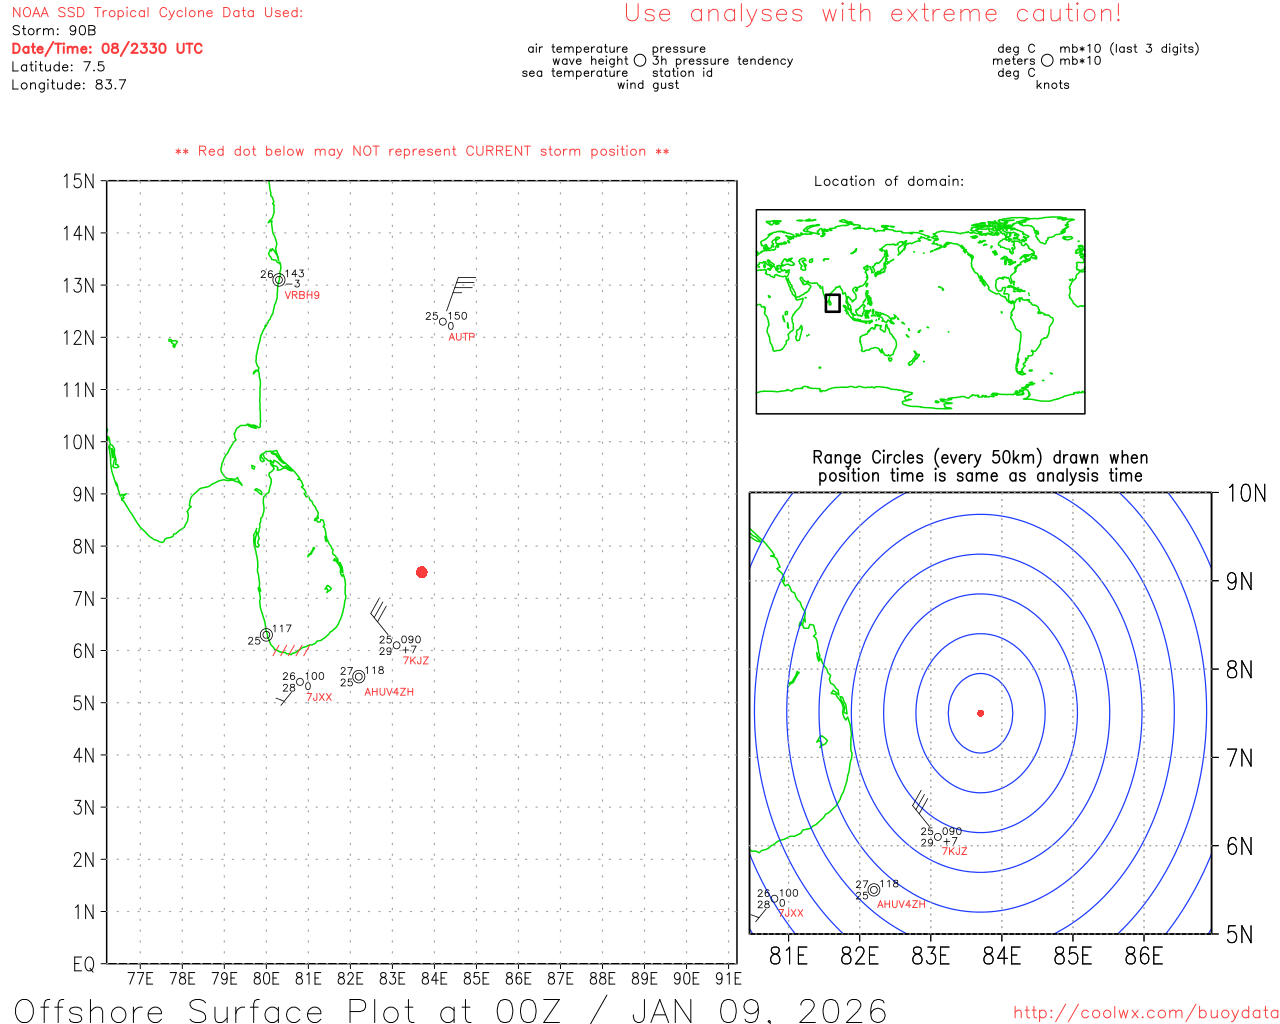Click the red VRBH9 station label
This screenshot has width=1280, height=1024.
(302, 296)
